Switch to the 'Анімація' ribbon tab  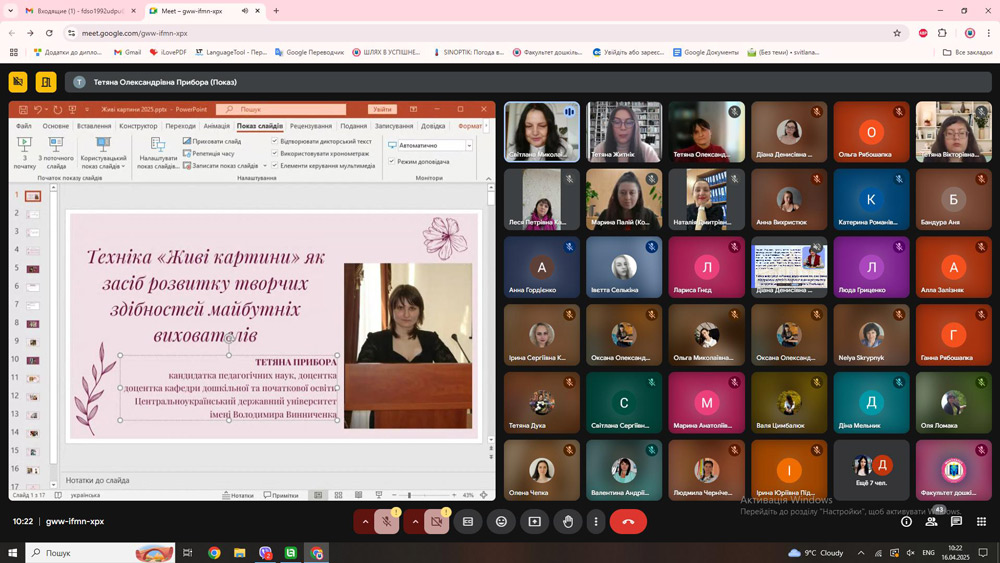click(216, 126)
